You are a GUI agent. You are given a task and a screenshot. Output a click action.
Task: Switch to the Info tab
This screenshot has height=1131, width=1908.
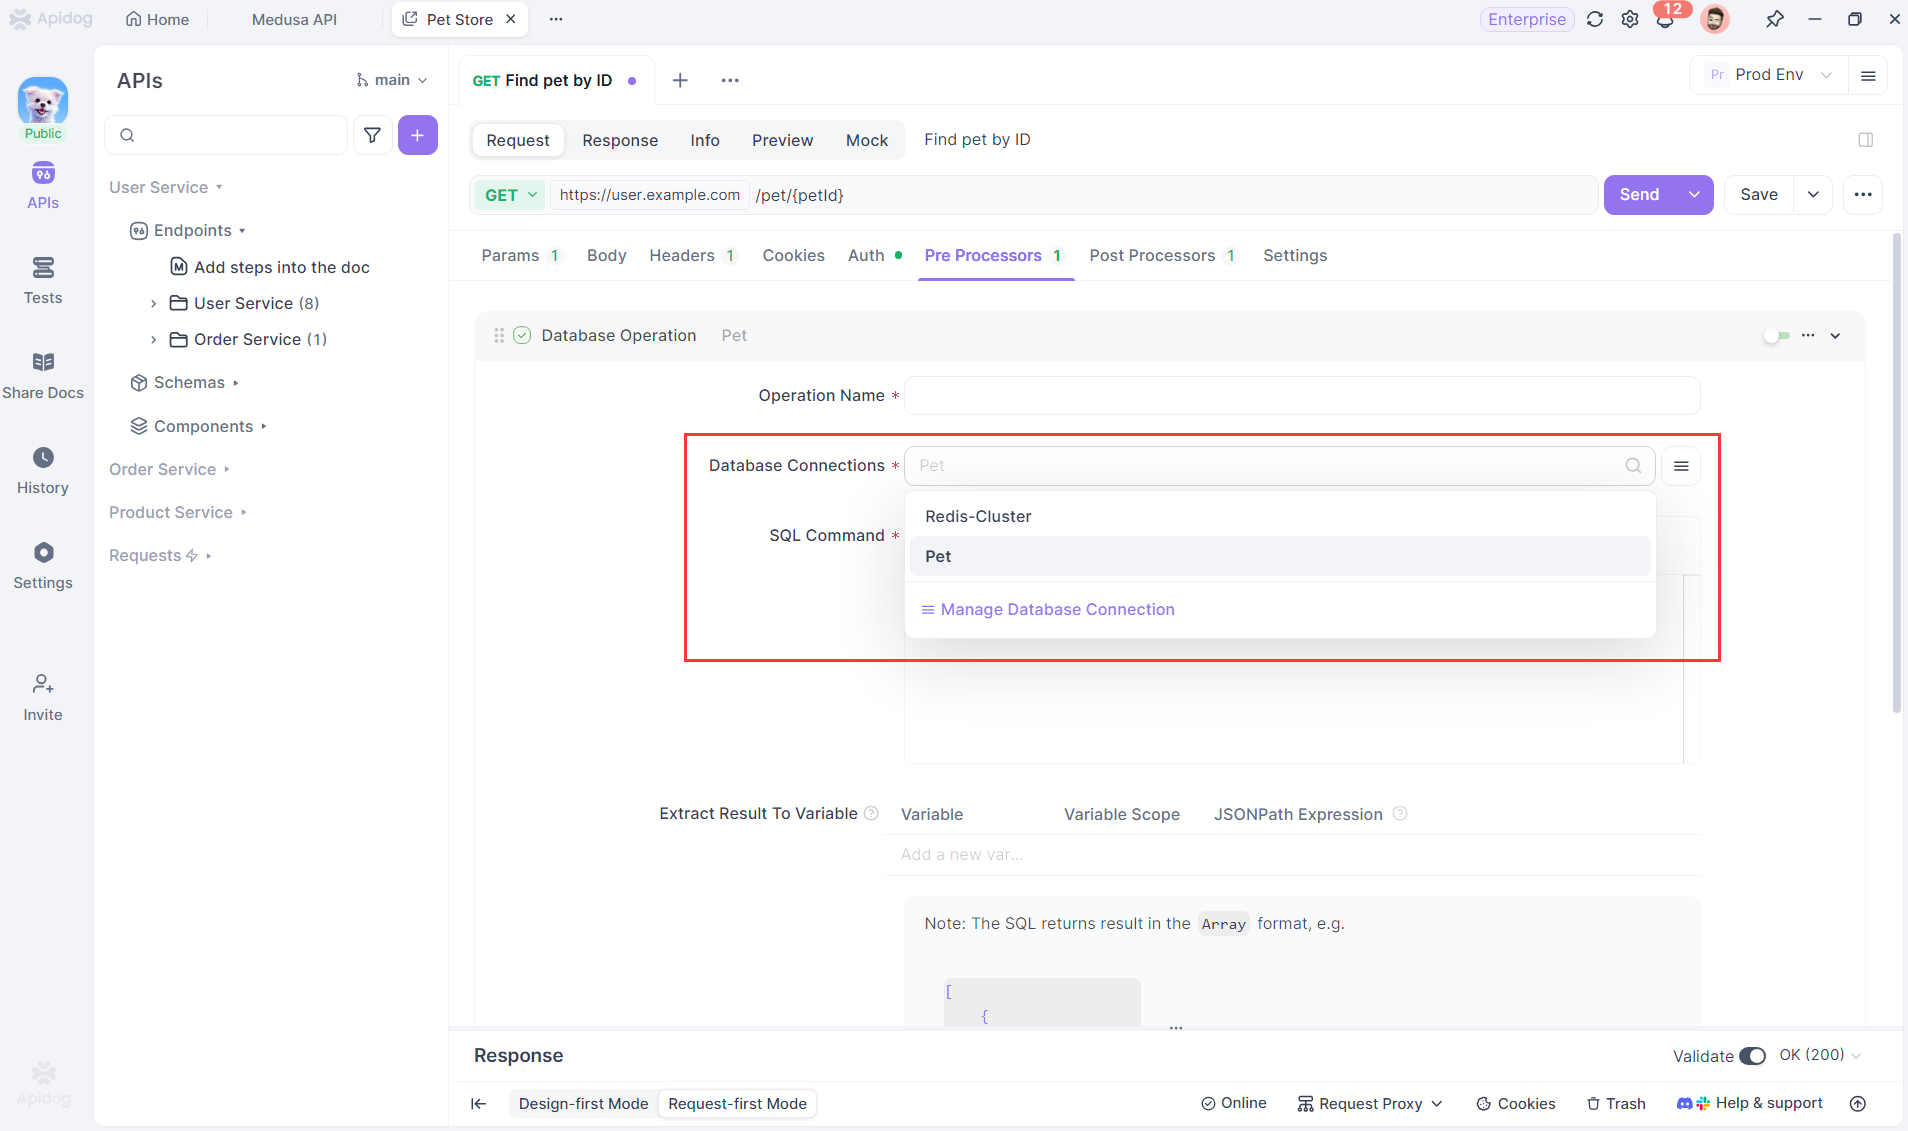[x=705, y=140]
